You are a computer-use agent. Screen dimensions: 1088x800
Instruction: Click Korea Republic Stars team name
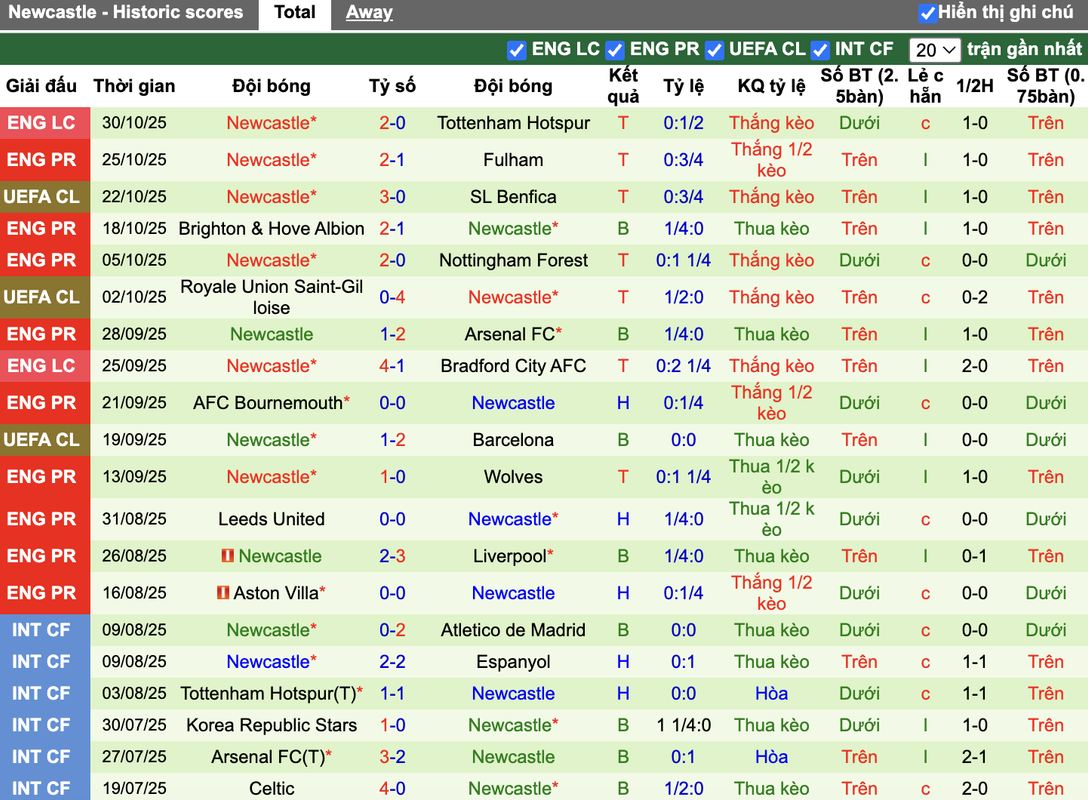pos(271,725)
